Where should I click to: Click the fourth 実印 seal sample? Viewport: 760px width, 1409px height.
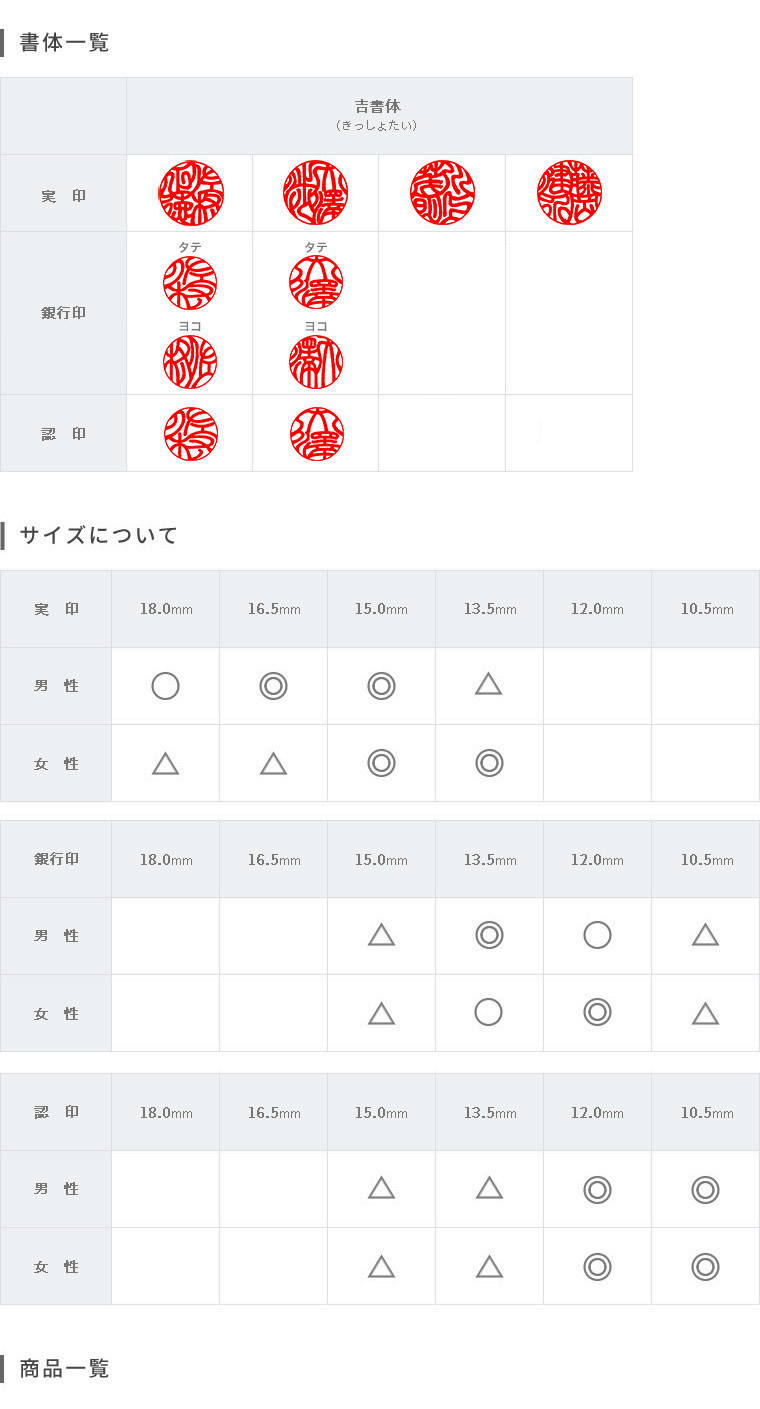click(569, 193)
